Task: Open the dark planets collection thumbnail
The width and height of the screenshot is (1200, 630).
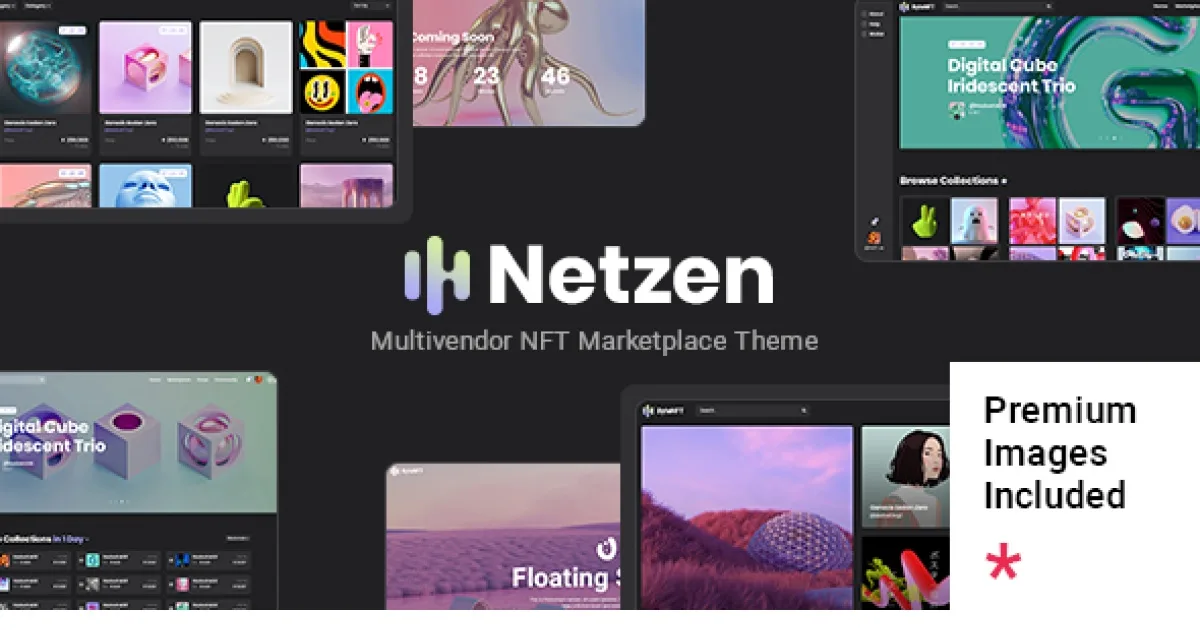Action: pyautogui.click(x=1140, y=221)
